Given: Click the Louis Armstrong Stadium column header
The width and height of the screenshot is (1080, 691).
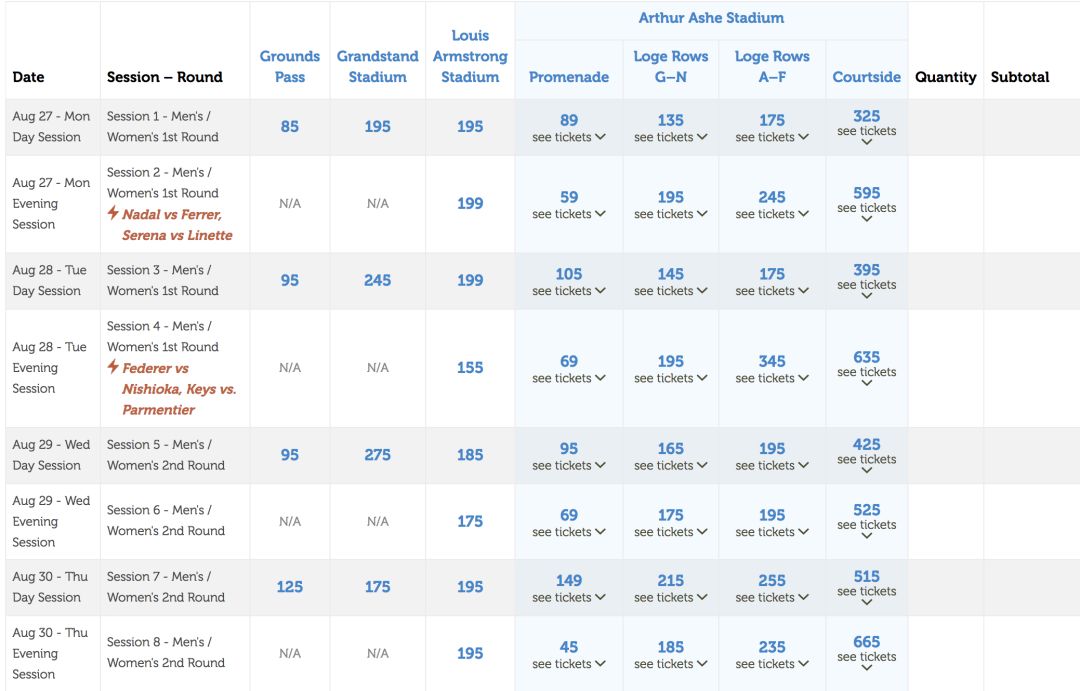Looking at the screenshot, I should [x=470, y=56].
